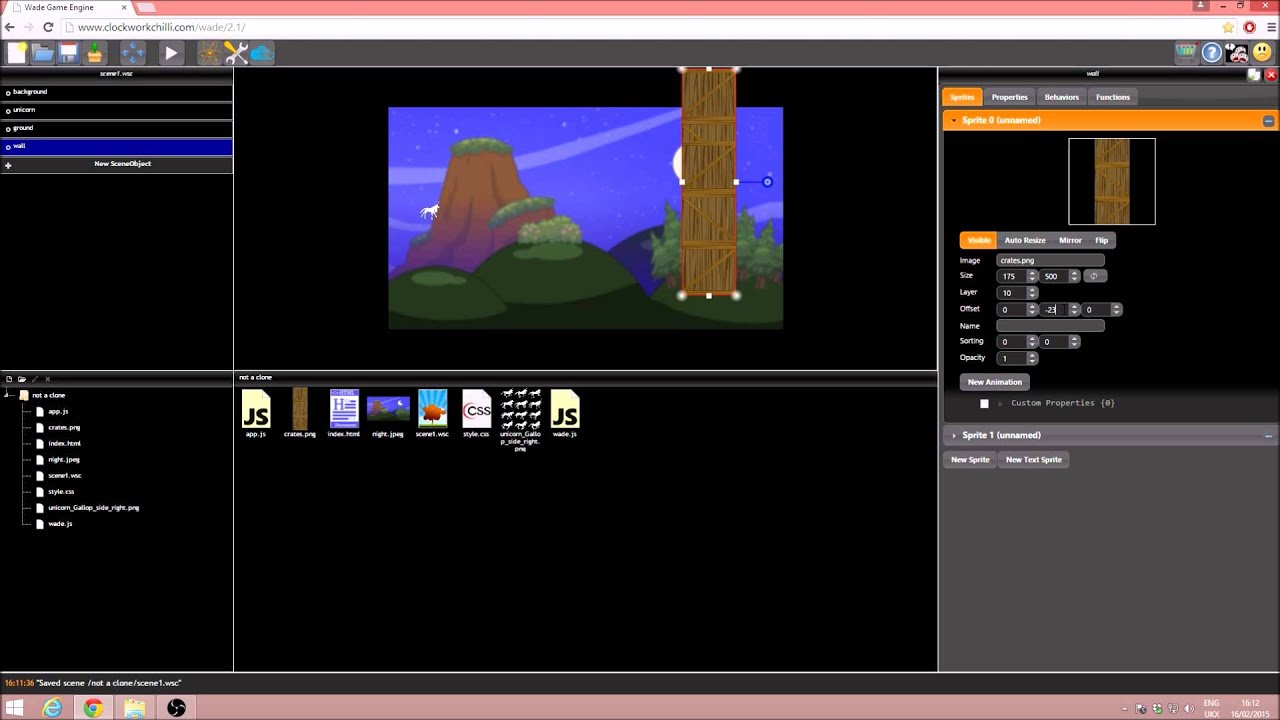Select crates.png thumbnail in asset browser
Image resolution: width=1280 pixels, height=720 pixels.
tap(300, 414)
